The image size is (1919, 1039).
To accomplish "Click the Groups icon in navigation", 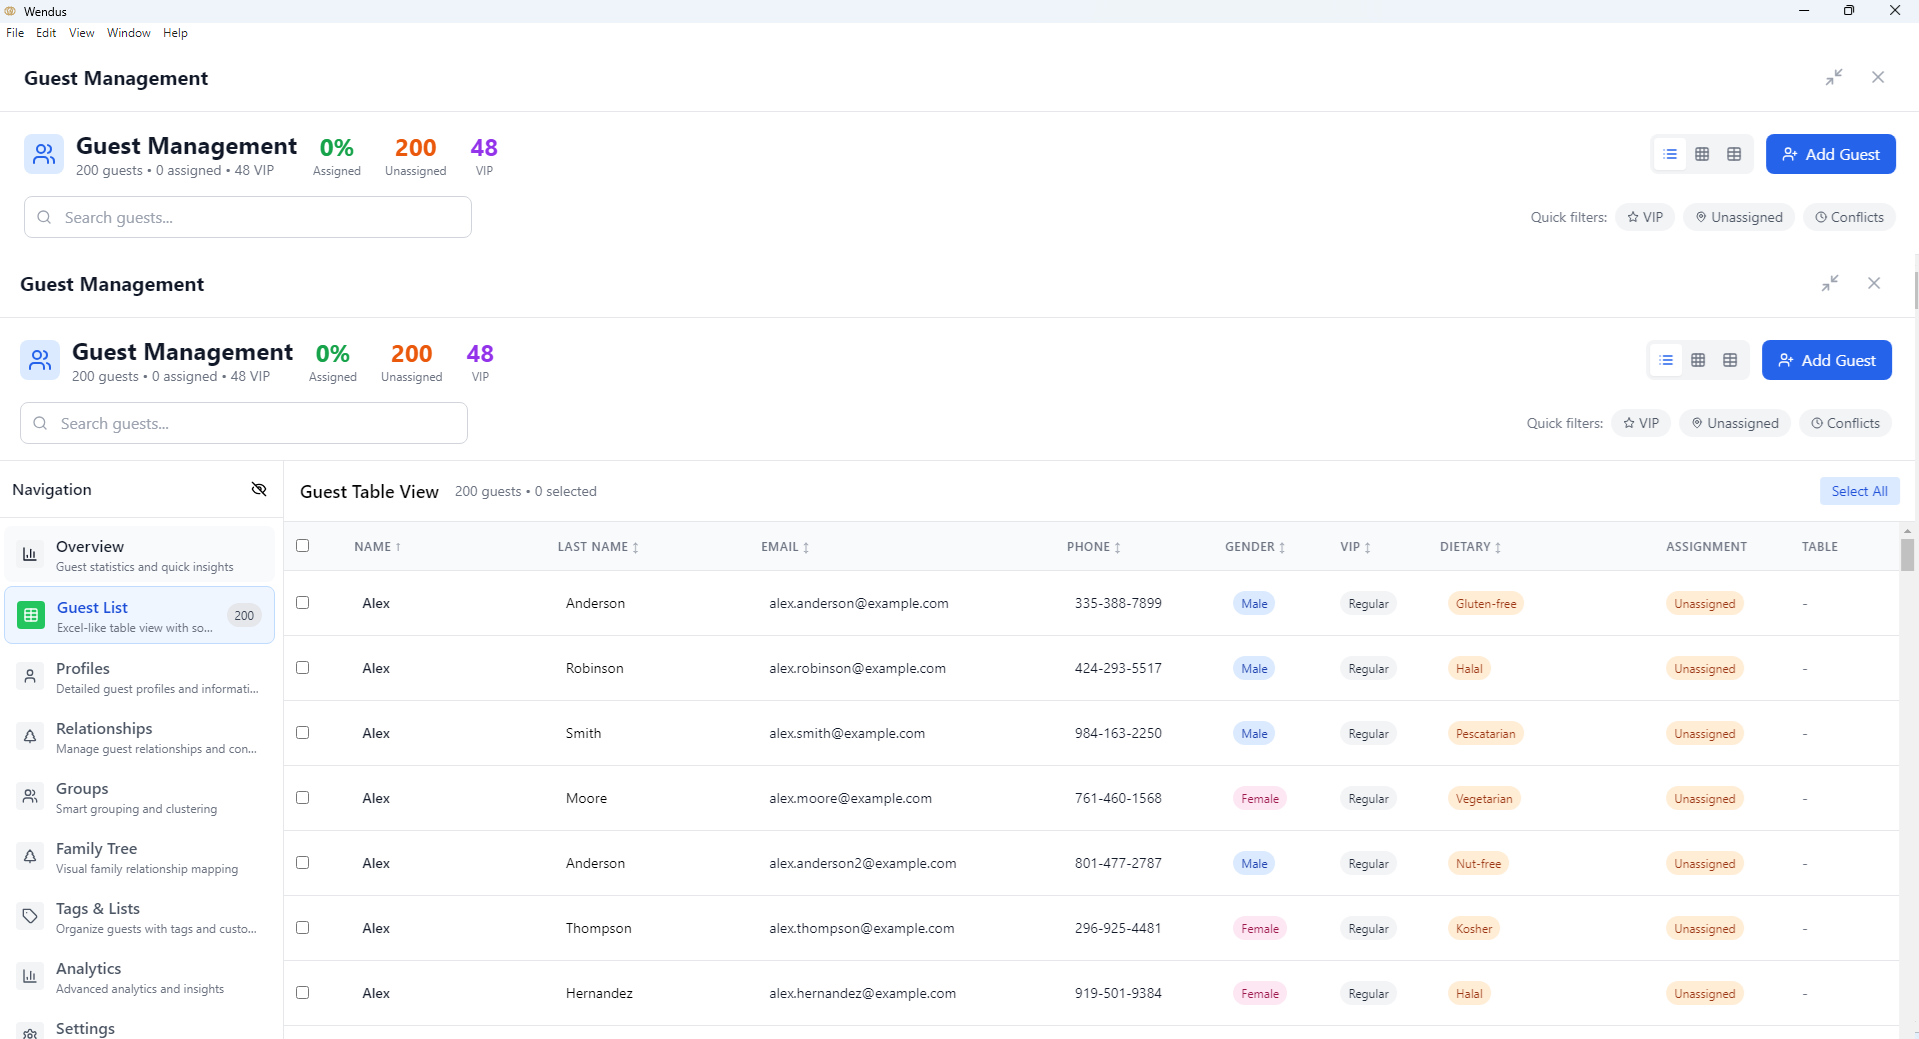I will point(30,796).
